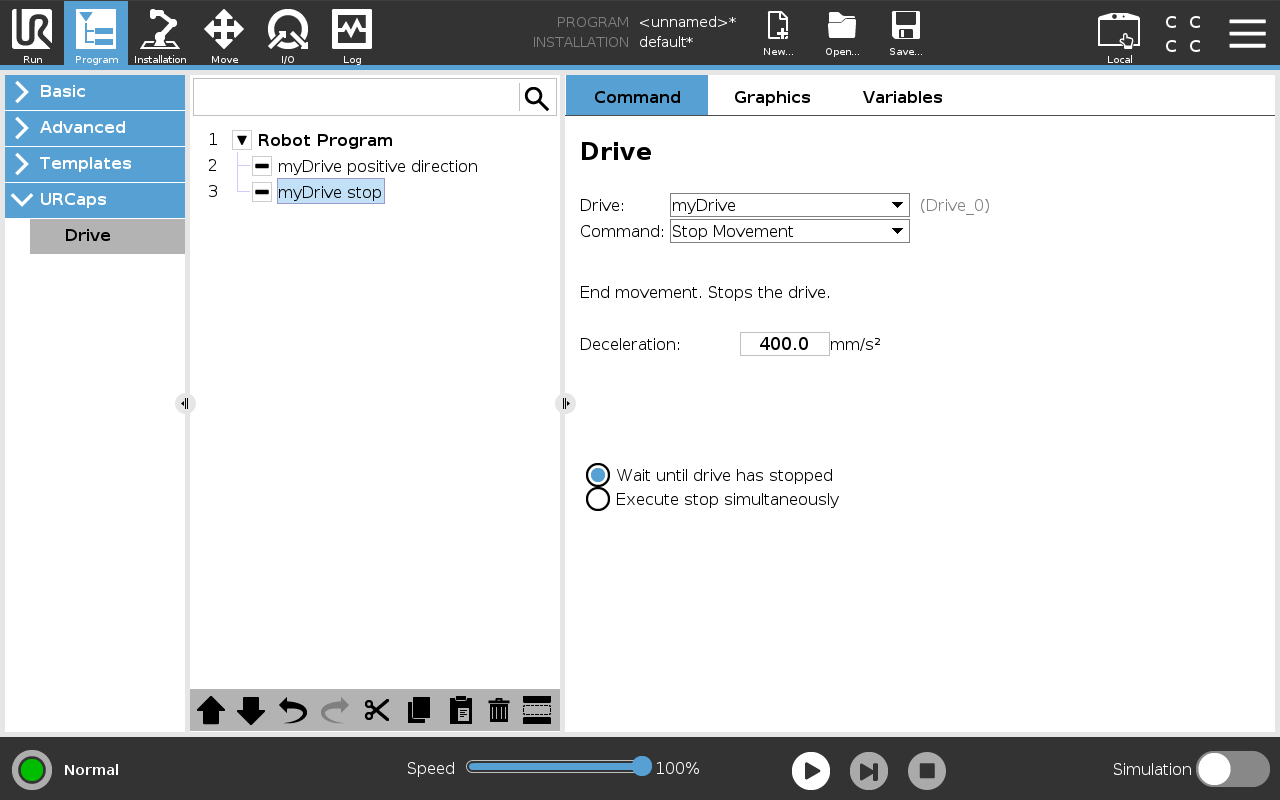Switch to the Graphics tab

tap(771, 97)
